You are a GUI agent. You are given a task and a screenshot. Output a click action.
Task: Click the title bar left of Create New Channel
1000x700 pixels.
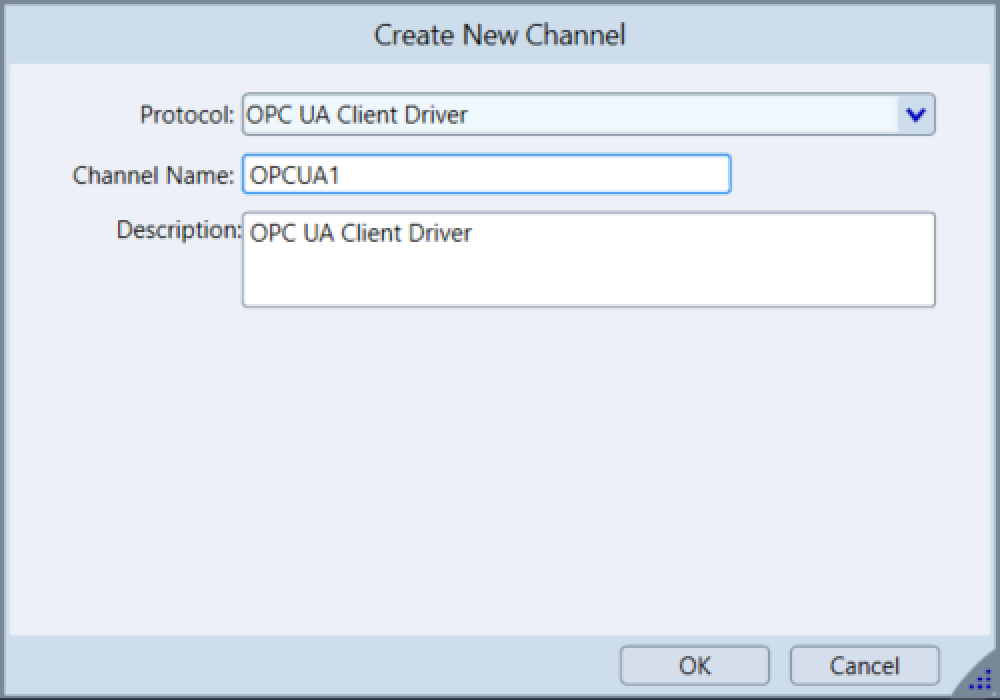click(180, 35)
